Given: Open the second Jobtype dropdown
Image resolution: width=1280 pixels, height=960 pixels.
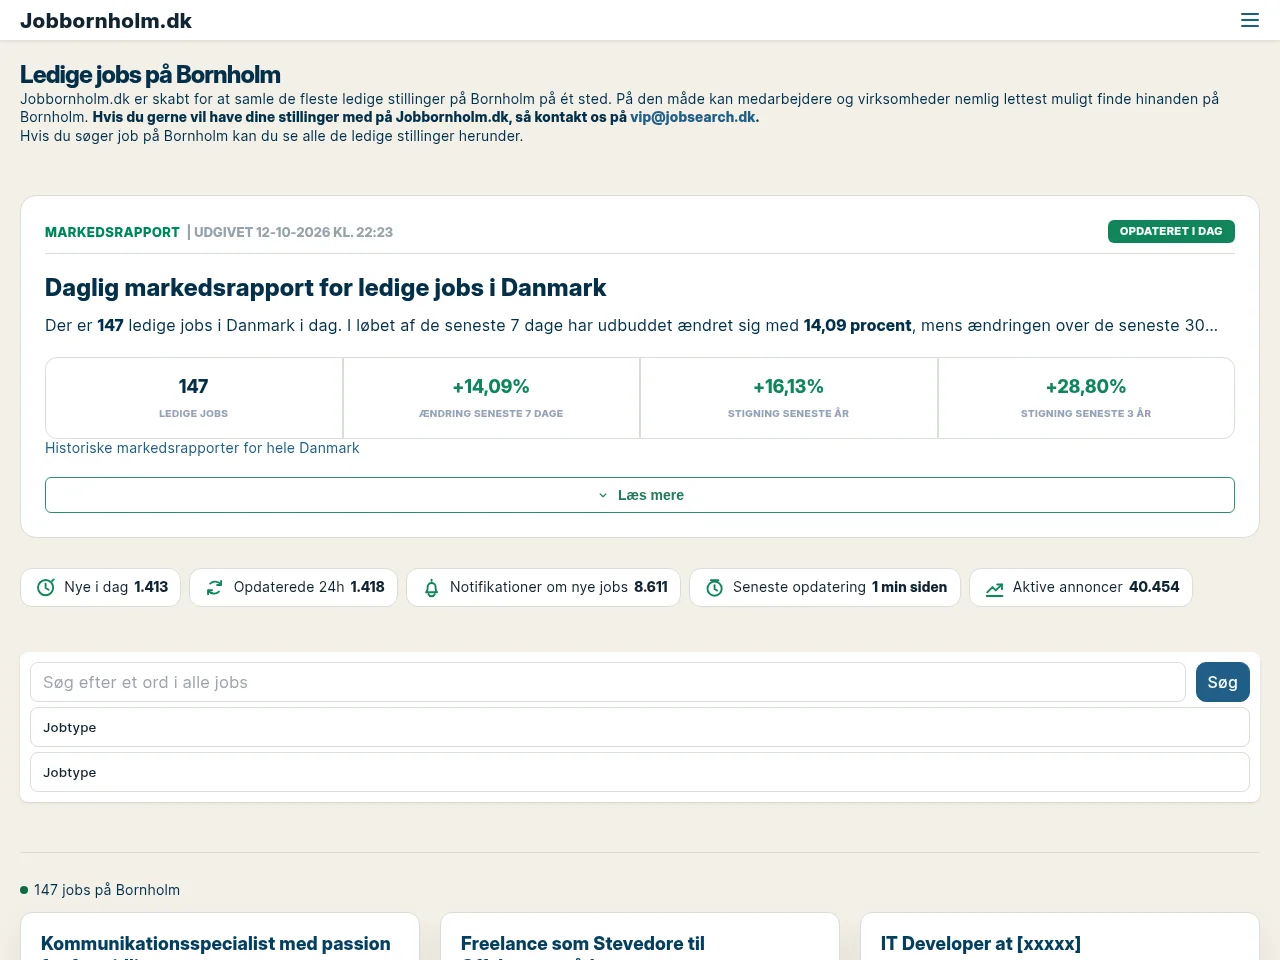Looking at the screenshot, I should click(x=640, y=772).
